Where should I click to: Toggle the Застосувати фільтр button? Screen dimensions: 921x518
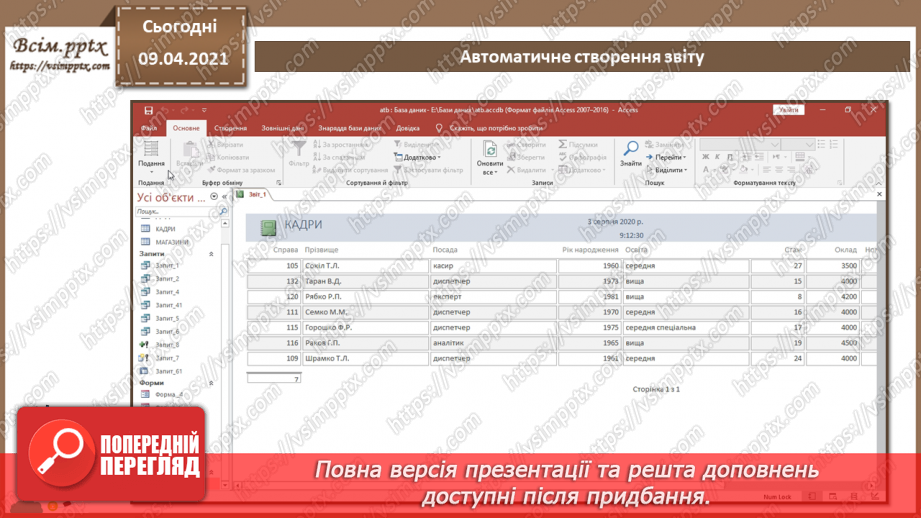[429, 170]
